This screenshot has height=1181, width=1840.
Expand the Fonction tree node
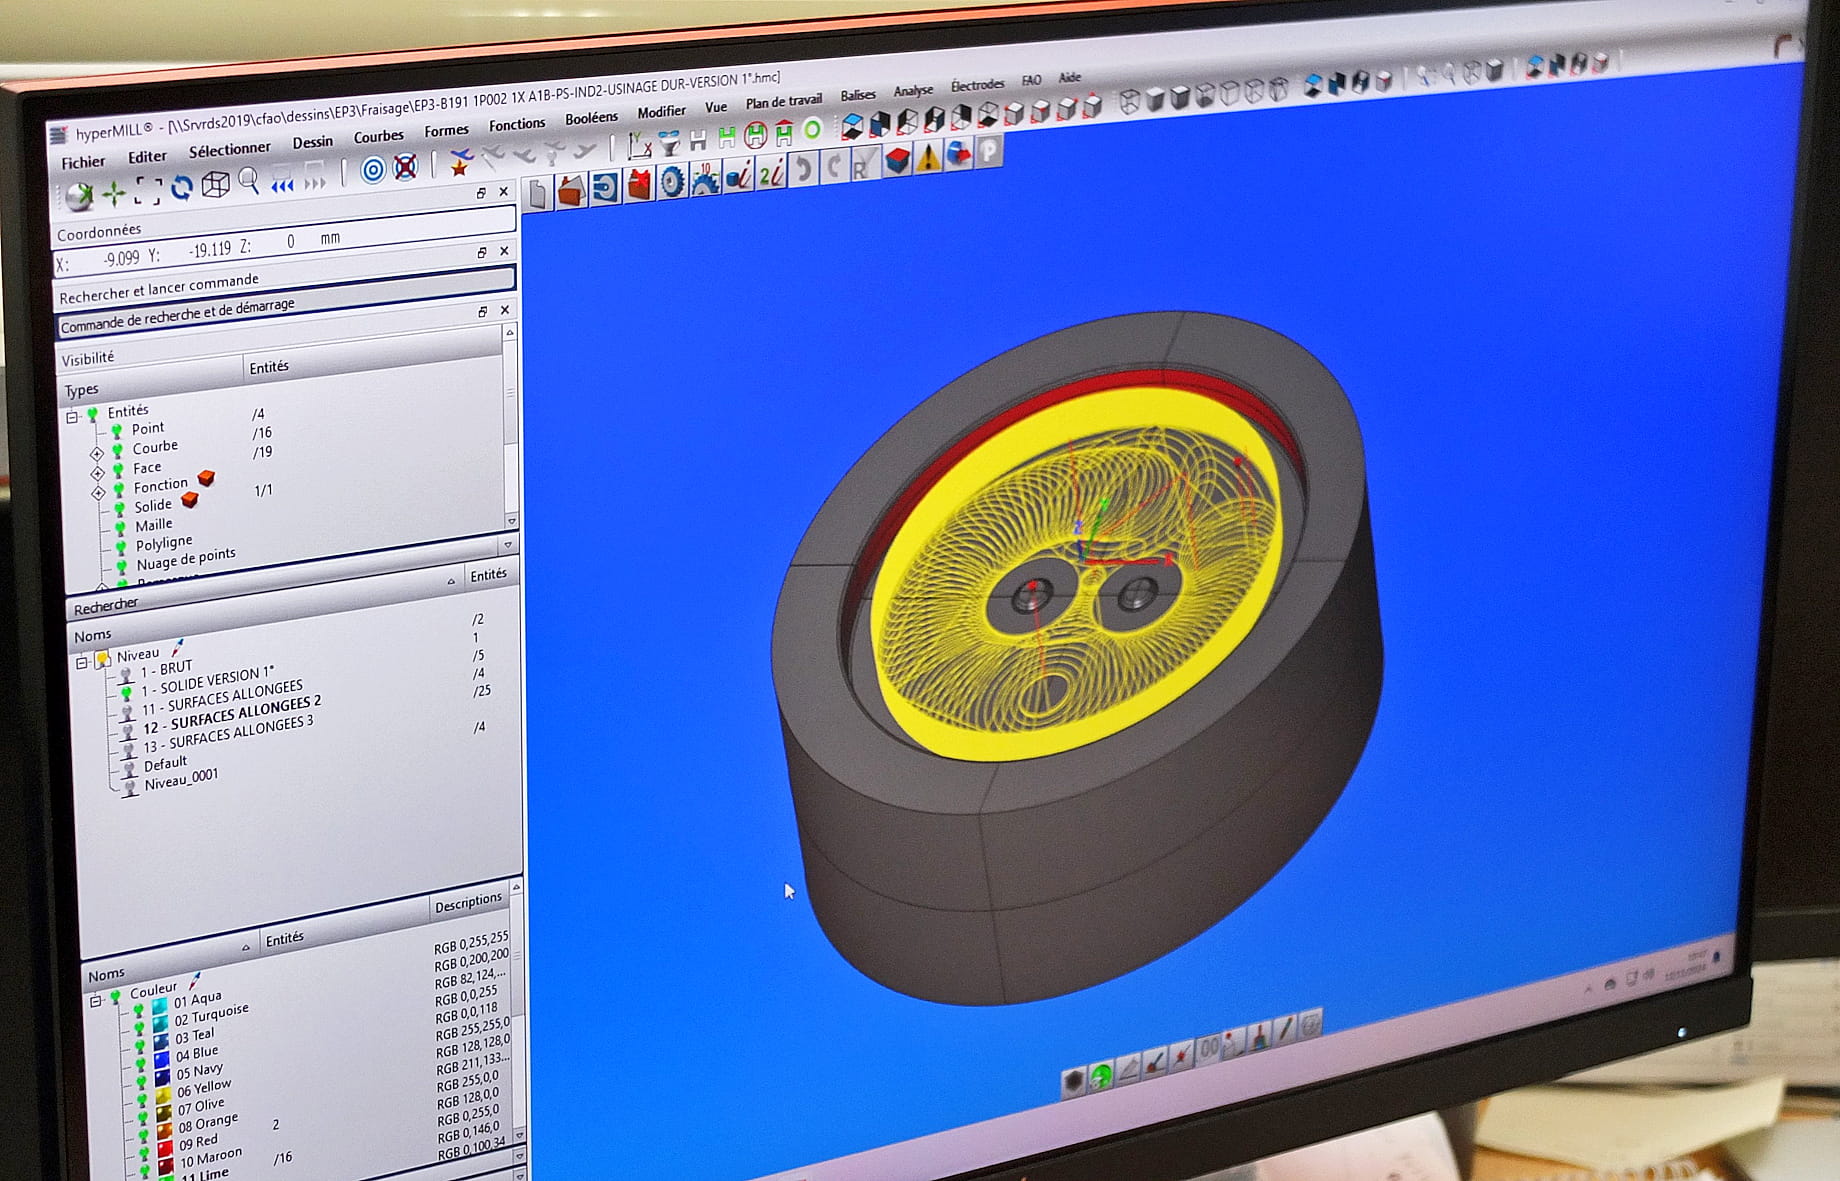tap(98, 493)
